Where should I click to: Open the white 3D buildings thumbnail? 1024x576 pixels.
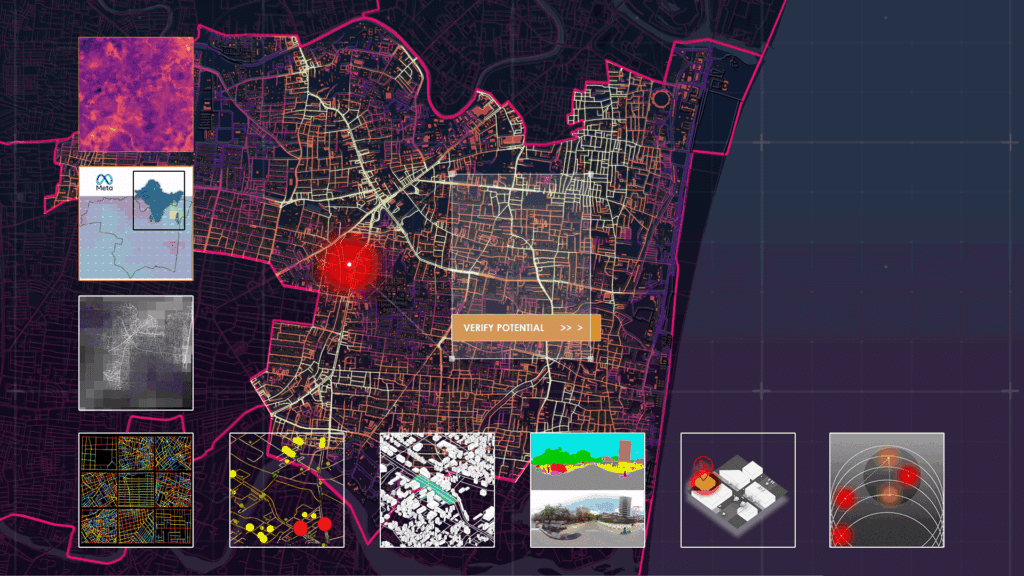pos(437,490)
